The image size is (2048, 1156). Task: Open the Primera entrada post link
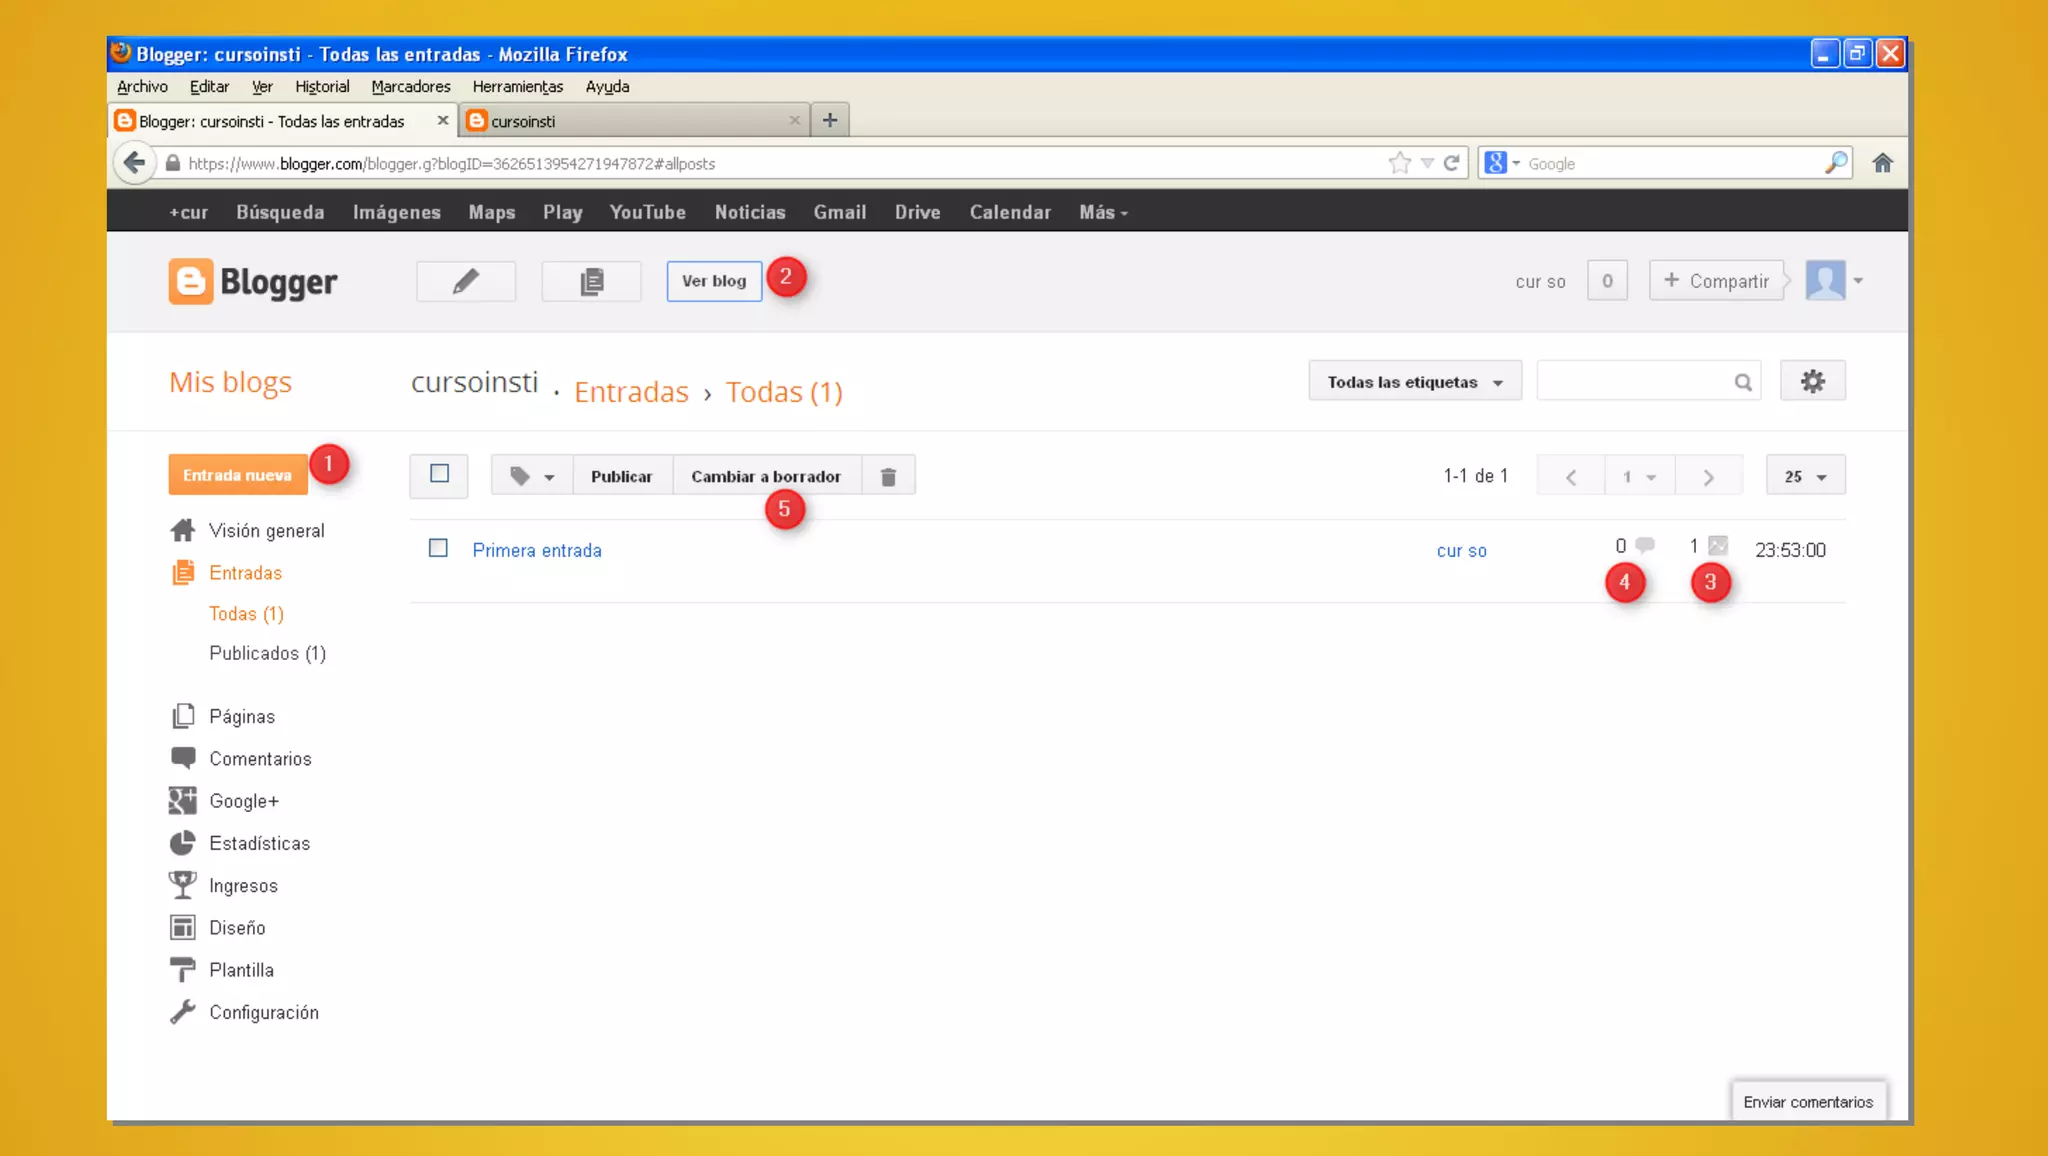pos(537,550)
